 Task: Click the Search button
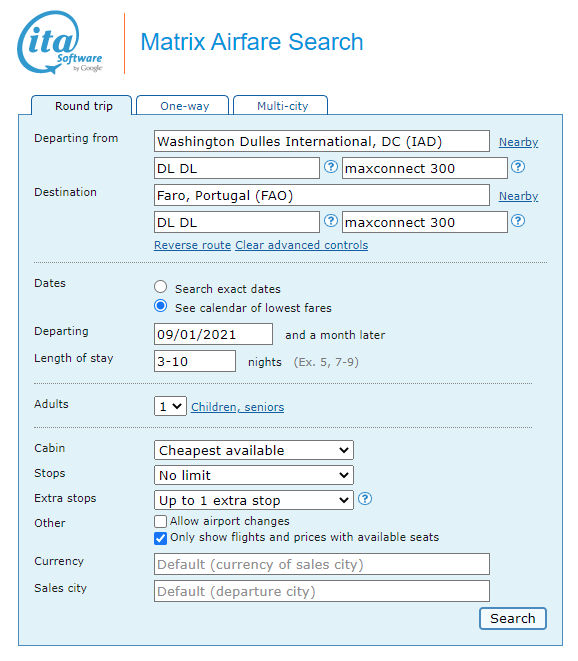[x=513, y=618]
